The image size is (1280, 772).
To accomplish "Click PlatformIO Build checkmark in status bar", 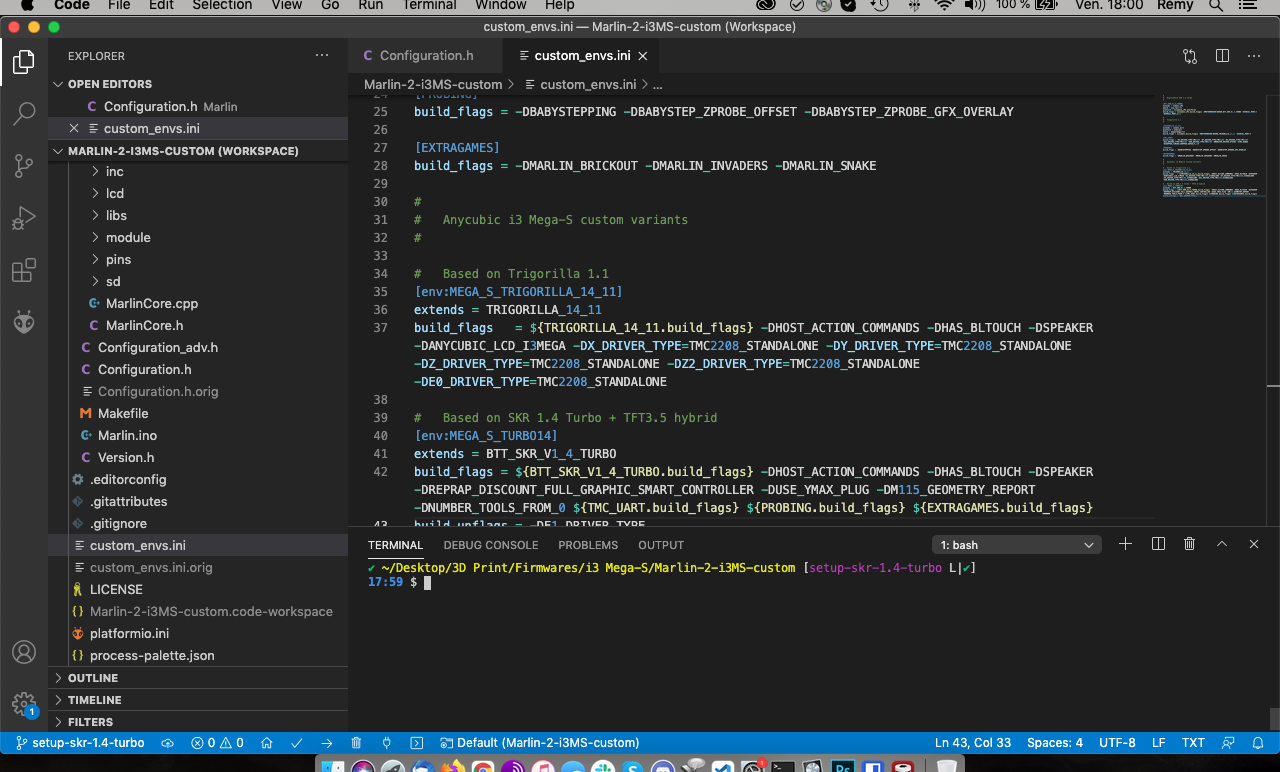I will tap(297, 743).
